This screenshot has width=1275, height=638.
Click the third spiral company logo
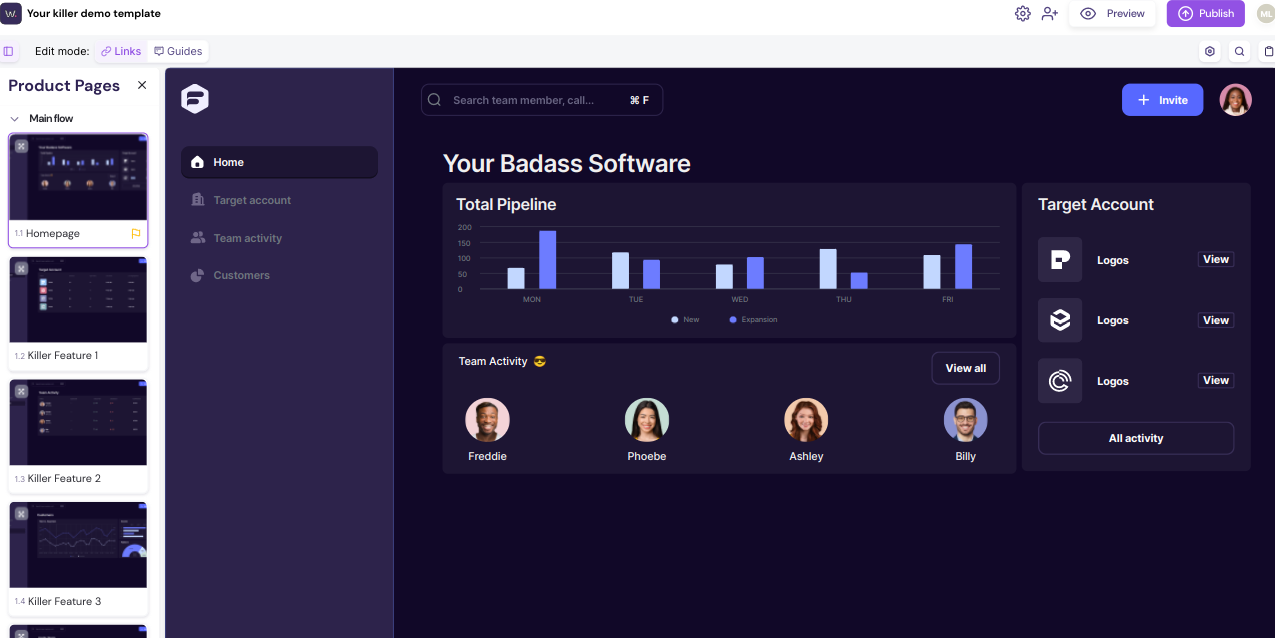1060,381
